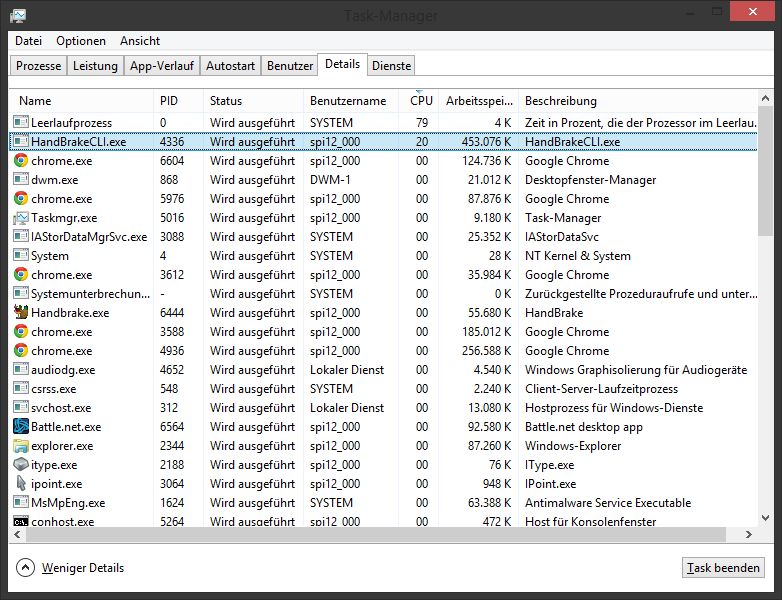Sort by the Beschreibung column header
Viewport: 782px width, 603px height.
(x=638, y=101)
